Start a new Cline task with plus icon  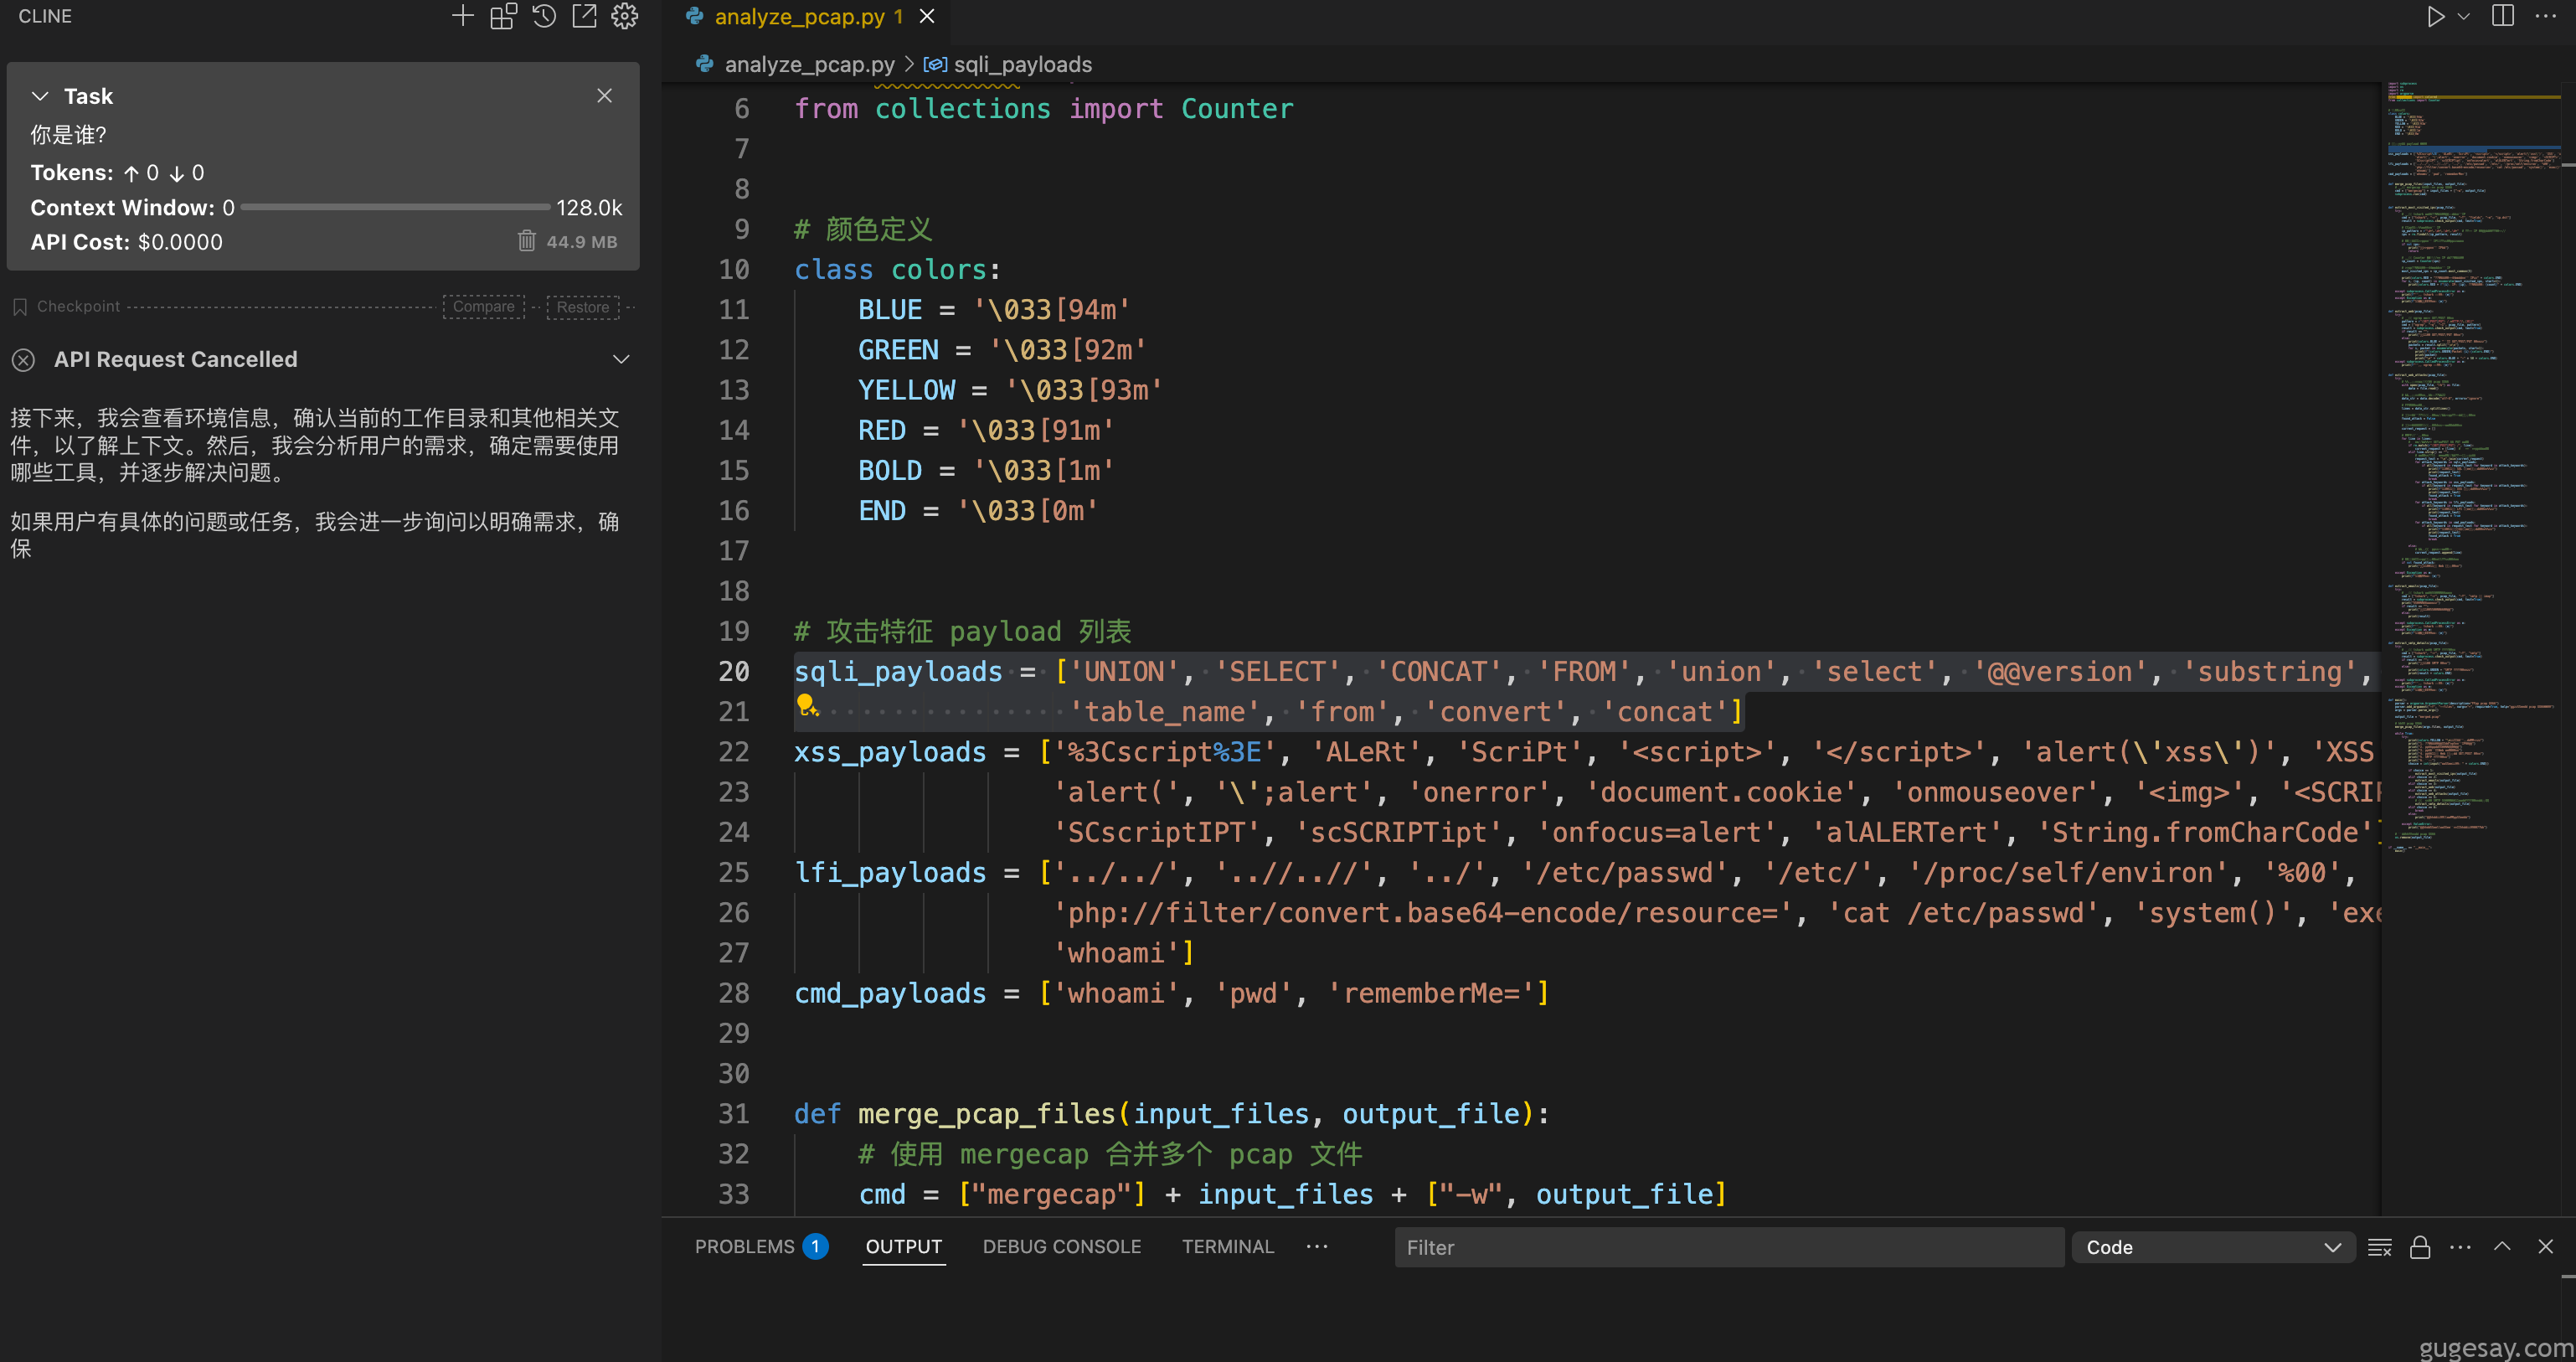pyautogui.click(x=462, y=16)
